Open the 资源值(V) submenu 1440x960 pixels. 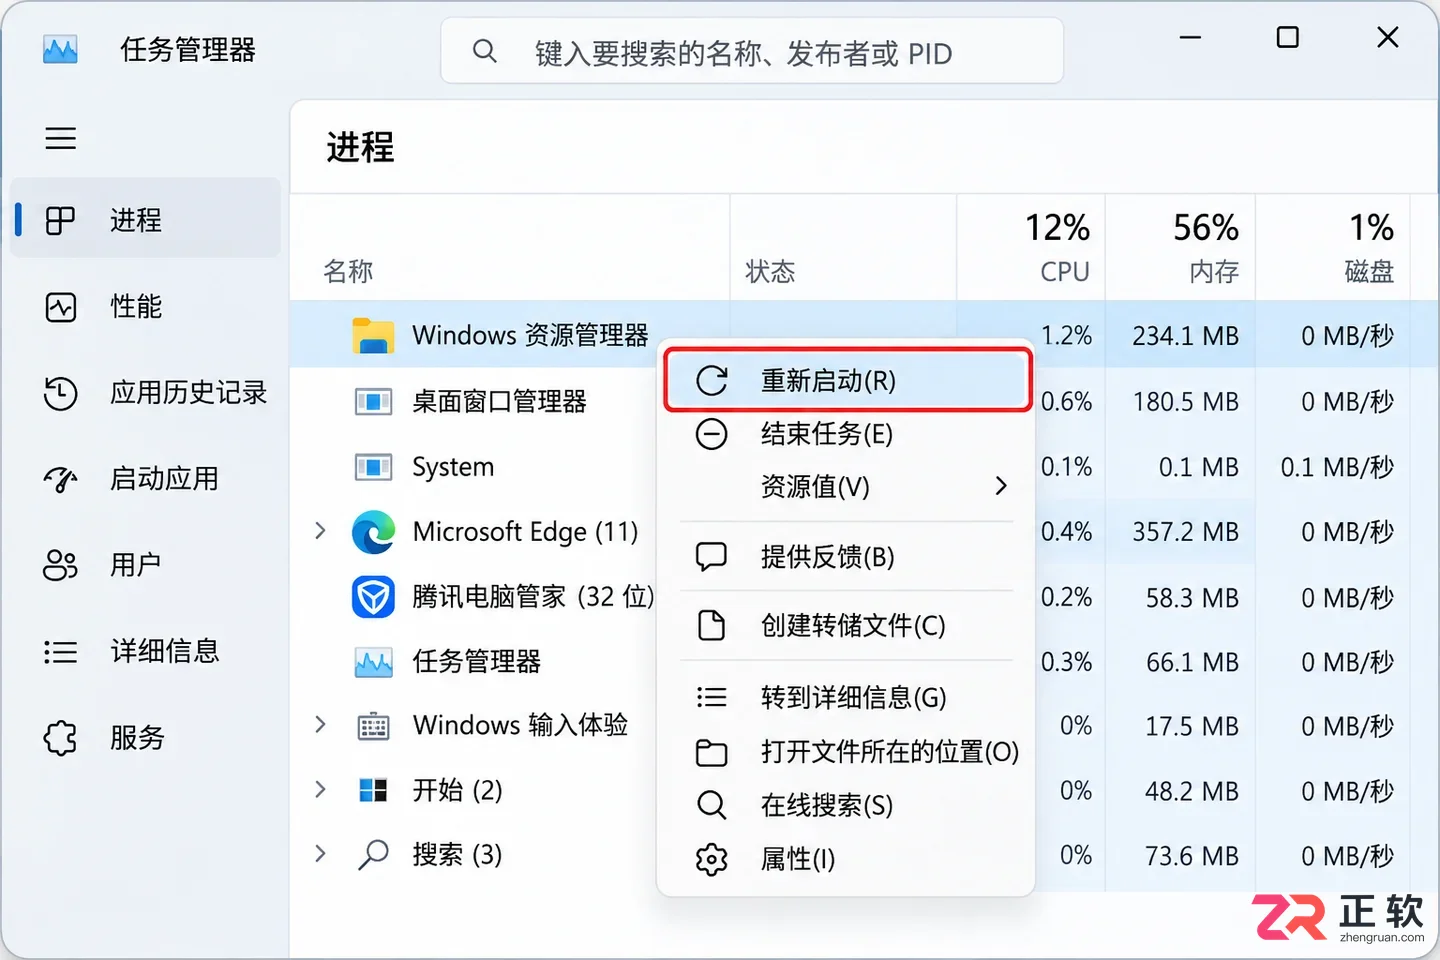pyautogui.click(x=846, y=487)
